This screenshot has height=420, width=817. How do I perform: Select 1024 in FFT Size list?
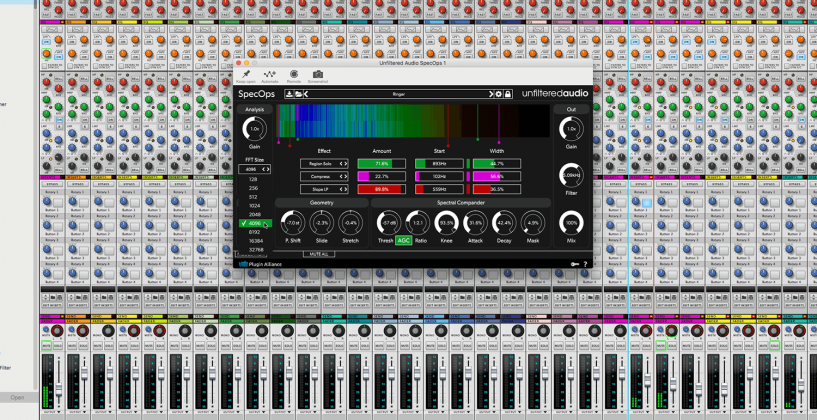(x=254, y=205)
